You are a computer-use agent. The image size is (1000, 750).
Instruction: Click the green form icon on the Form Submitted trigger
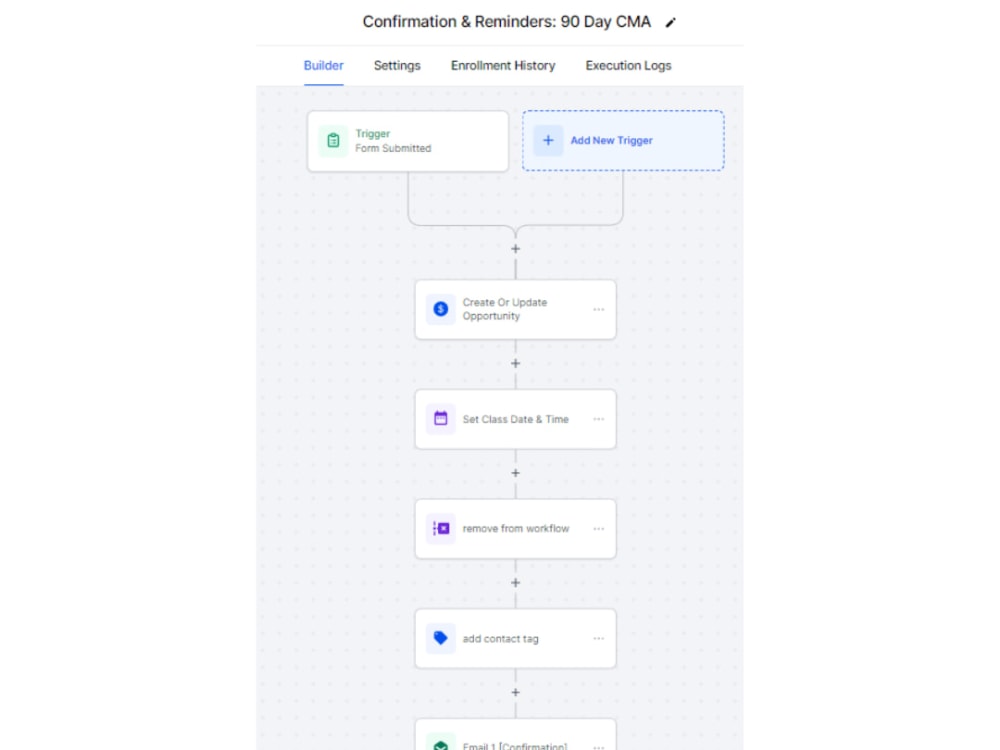pyautogui.click(x=334, y=140)
